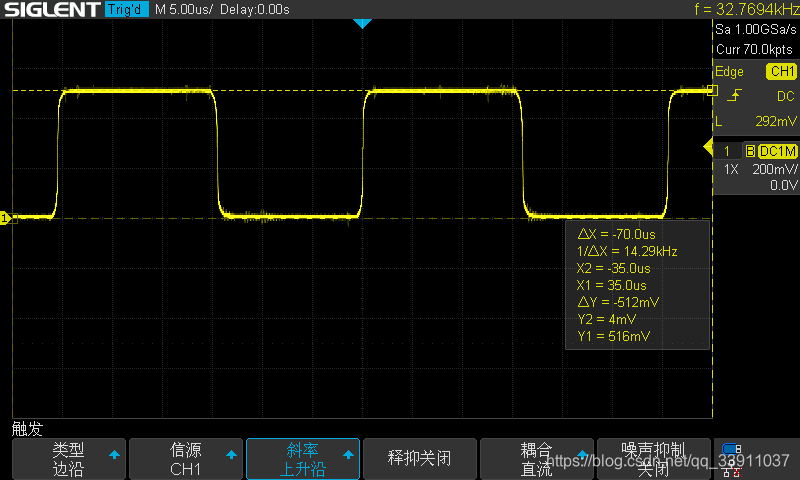
Task: Click the yellow CH1 trigger source badge
Action: click(782, 71)
